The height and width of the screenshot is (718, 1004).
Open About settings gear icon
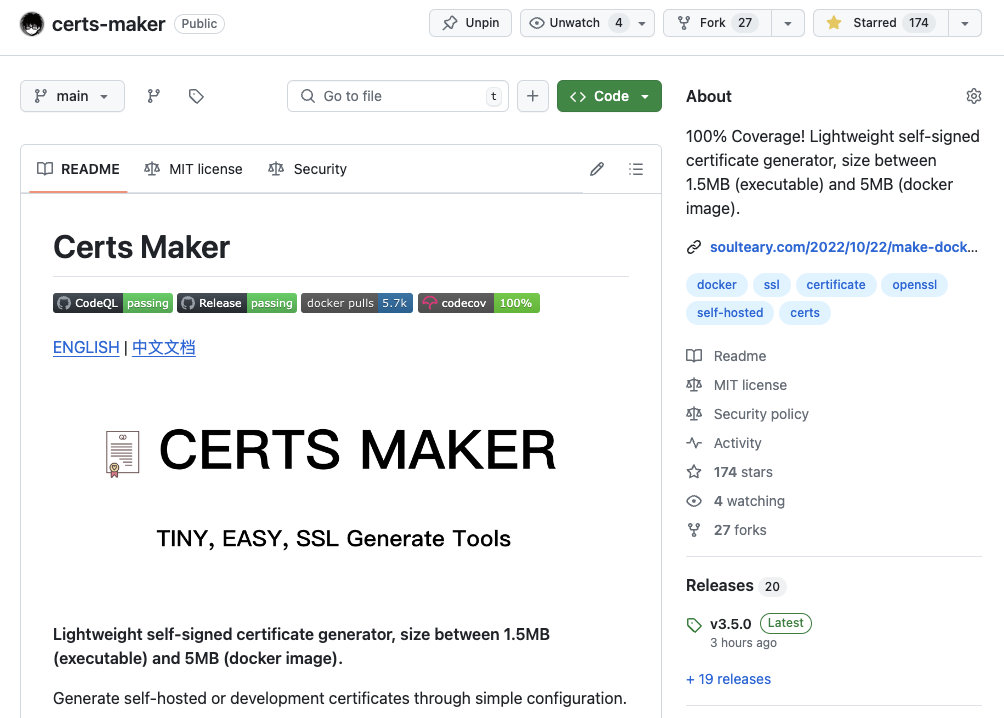tap(973, 96)
